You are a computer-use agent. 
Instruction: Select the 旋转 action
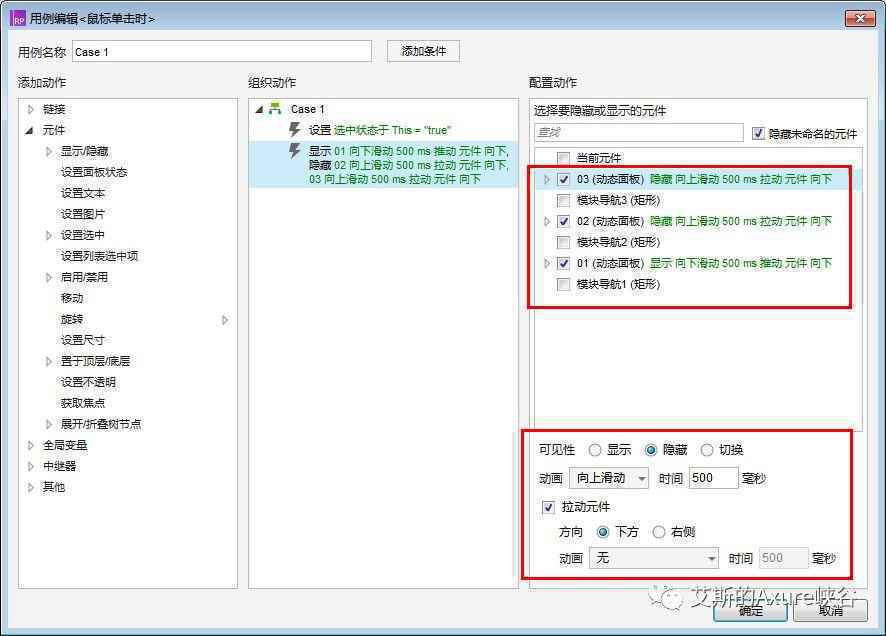click(x=72, y=319)
